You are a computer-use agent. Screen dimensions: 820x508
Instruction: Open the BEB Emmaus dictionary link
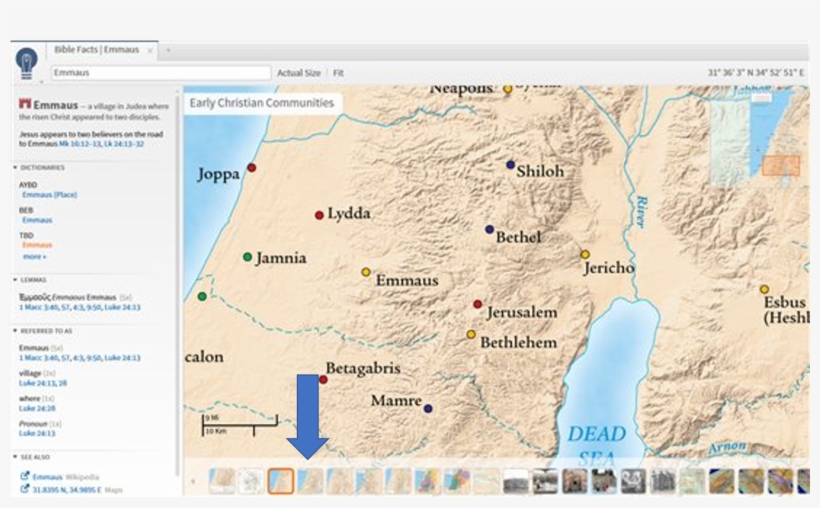[37, 220]
